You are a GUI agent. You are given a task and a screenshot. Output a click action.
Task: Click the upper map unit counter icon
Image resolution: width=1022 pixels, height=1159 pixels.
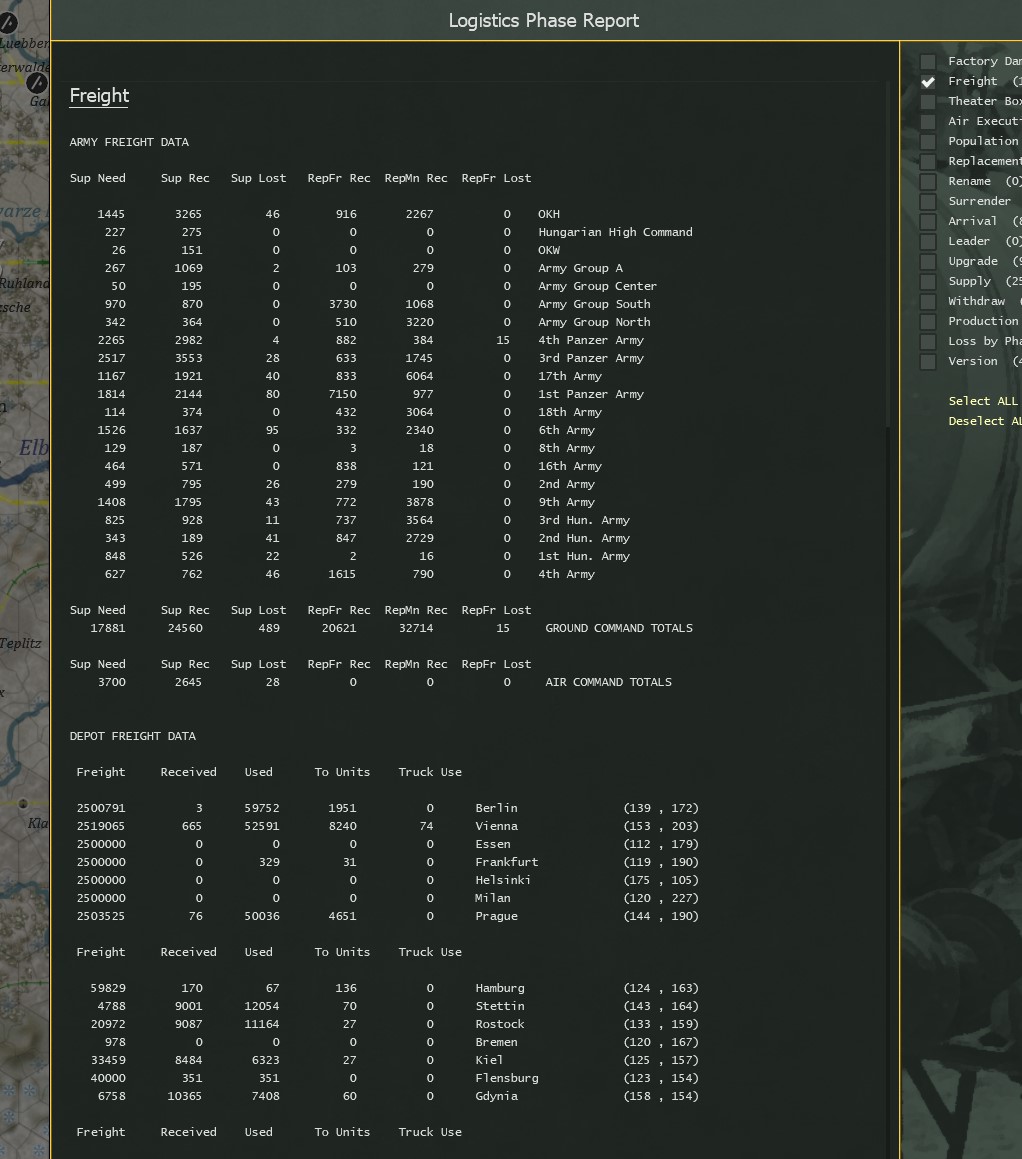pos(8,23)
